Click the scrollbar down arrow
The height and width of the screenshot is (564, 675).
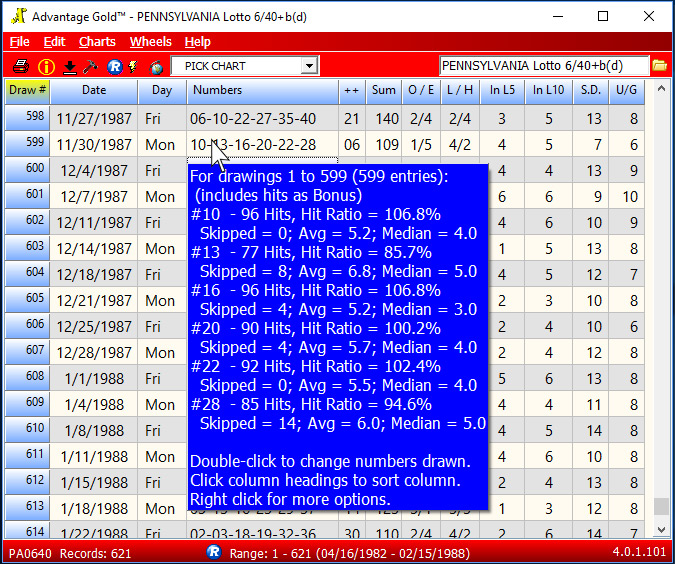pyautogui.click(x=661, y=530)
